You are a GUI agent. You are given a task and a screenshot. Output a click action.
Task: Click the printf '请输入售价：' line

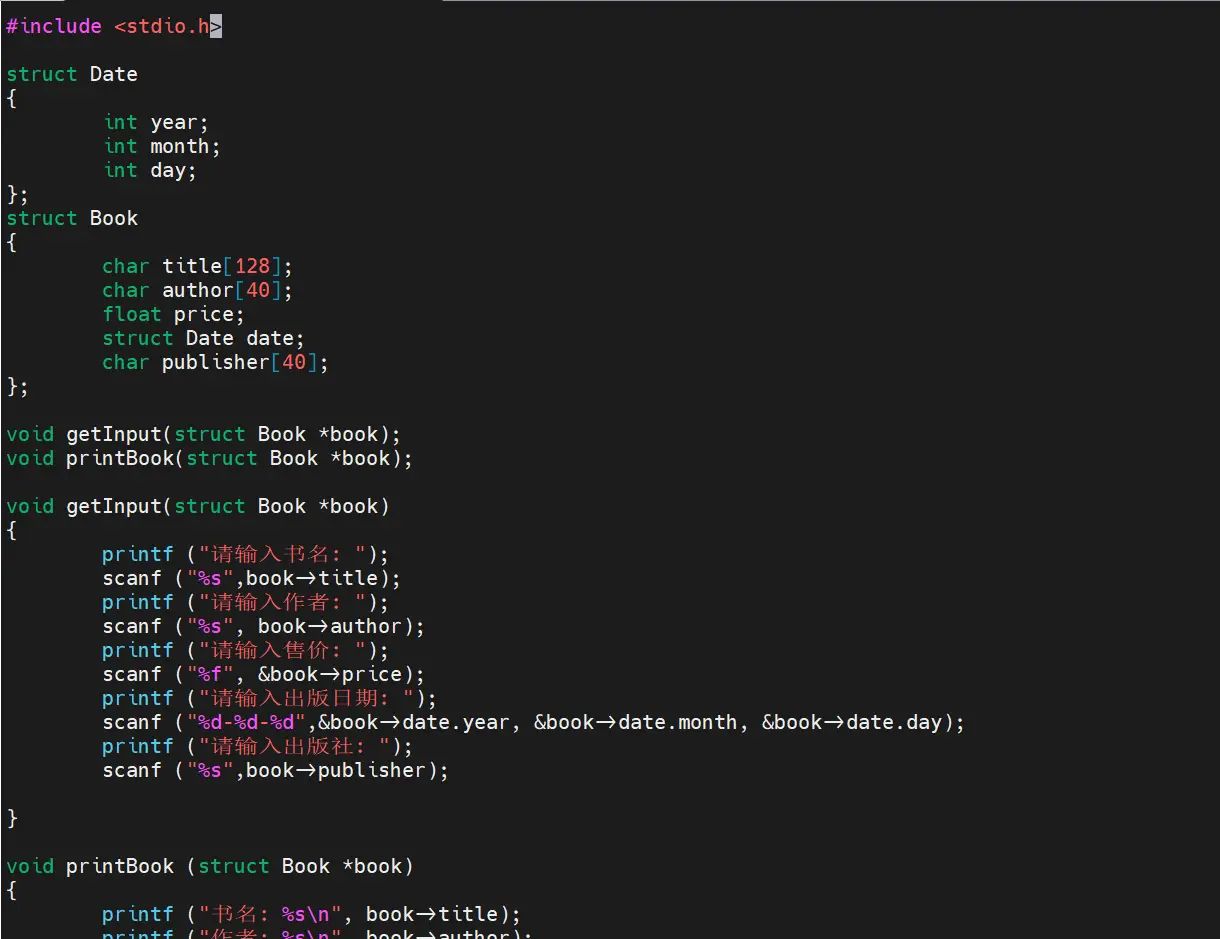click(x=246, y=650)
